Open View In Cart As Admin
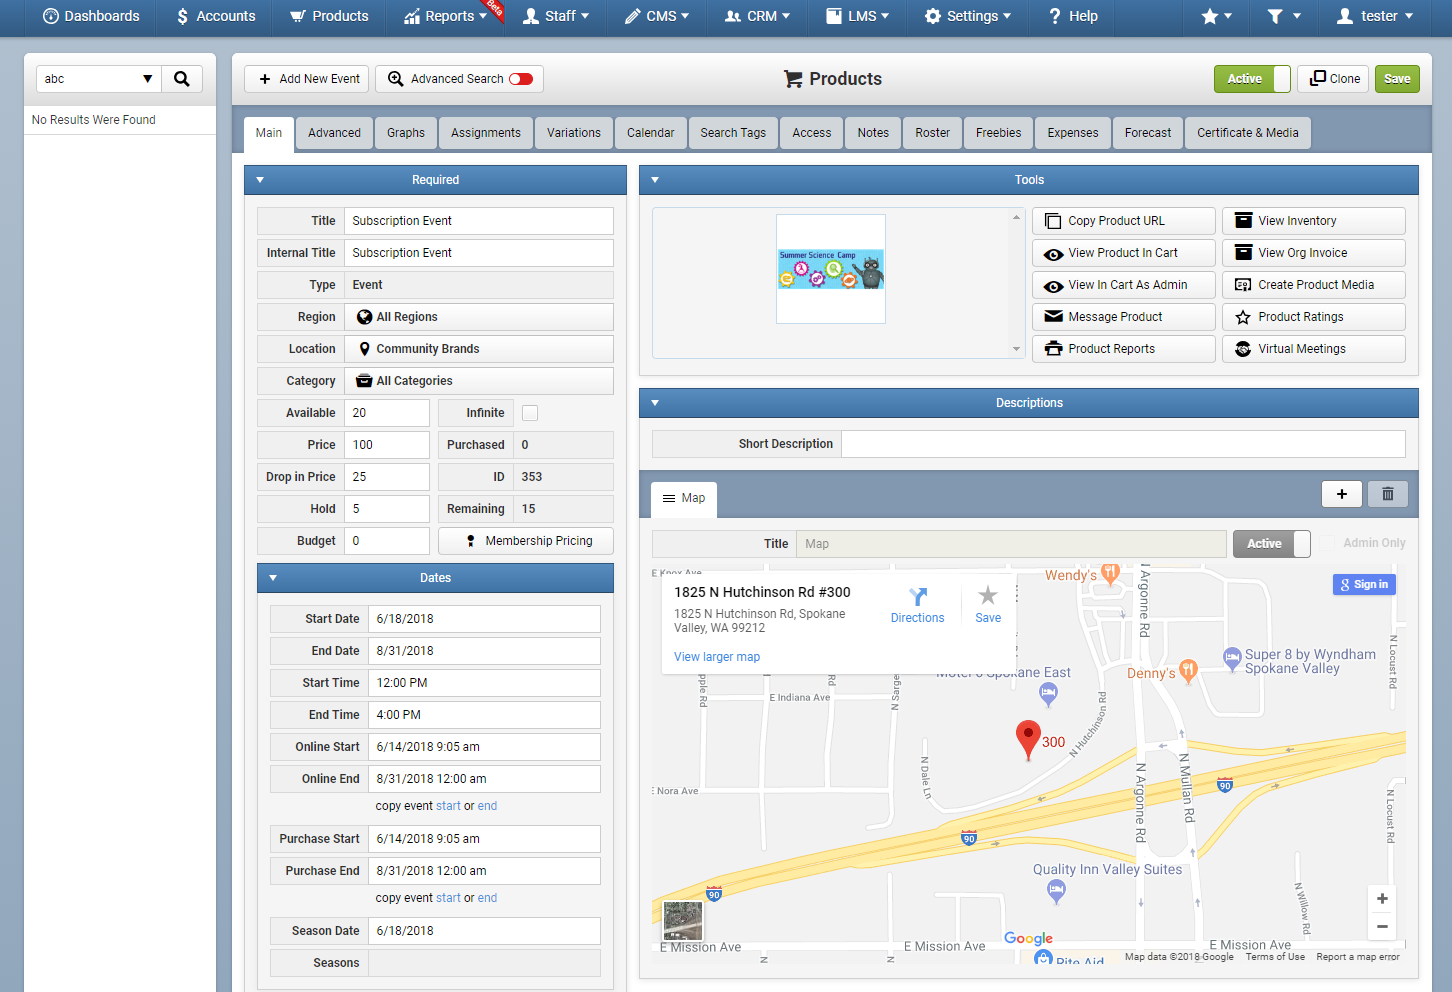The height and width of the screenshot is (992, 1452). click(x=1123, y=285)
